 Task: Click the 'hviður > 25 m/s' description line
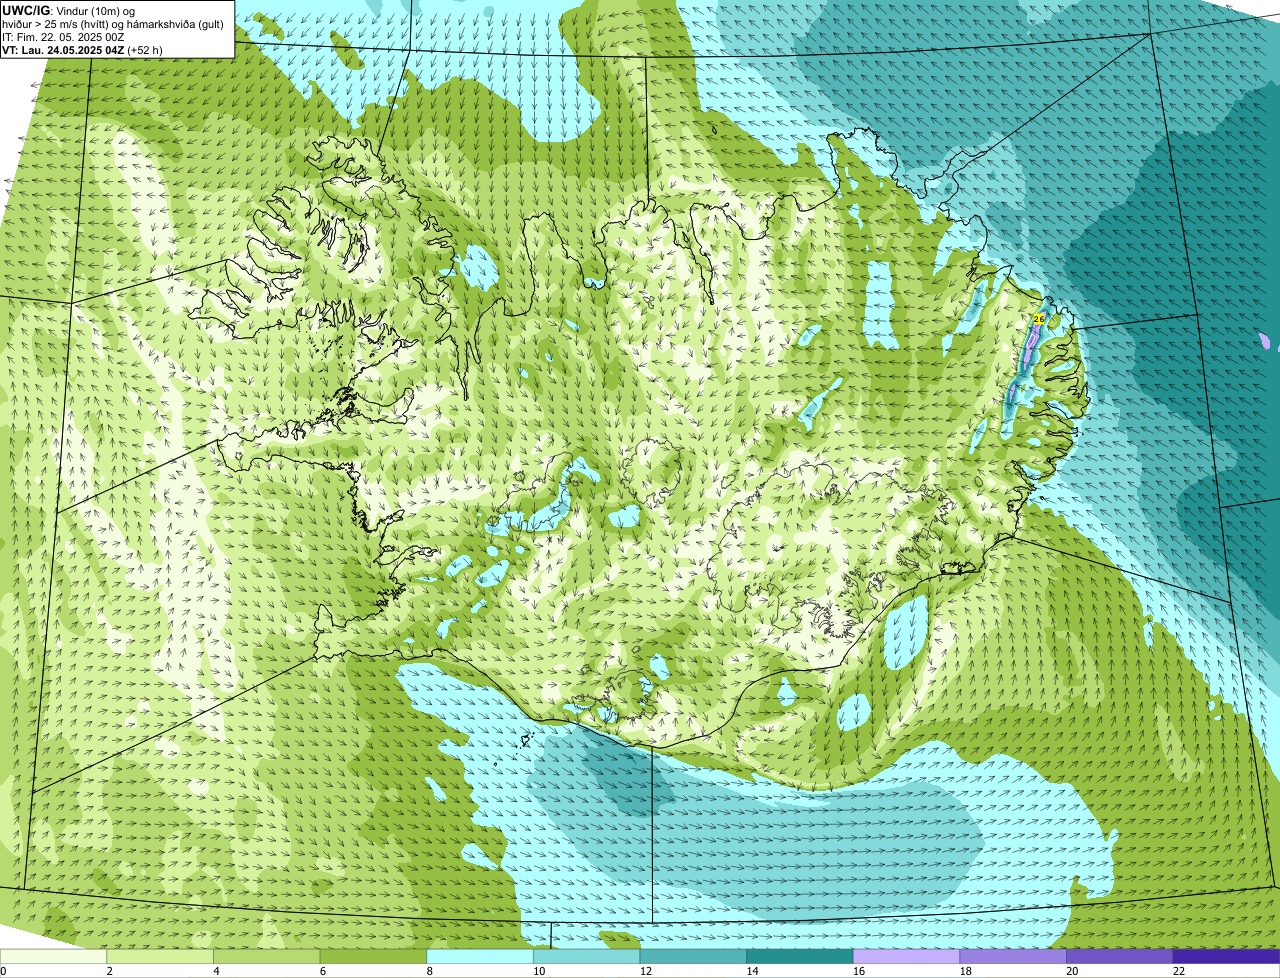click(113, 24)
